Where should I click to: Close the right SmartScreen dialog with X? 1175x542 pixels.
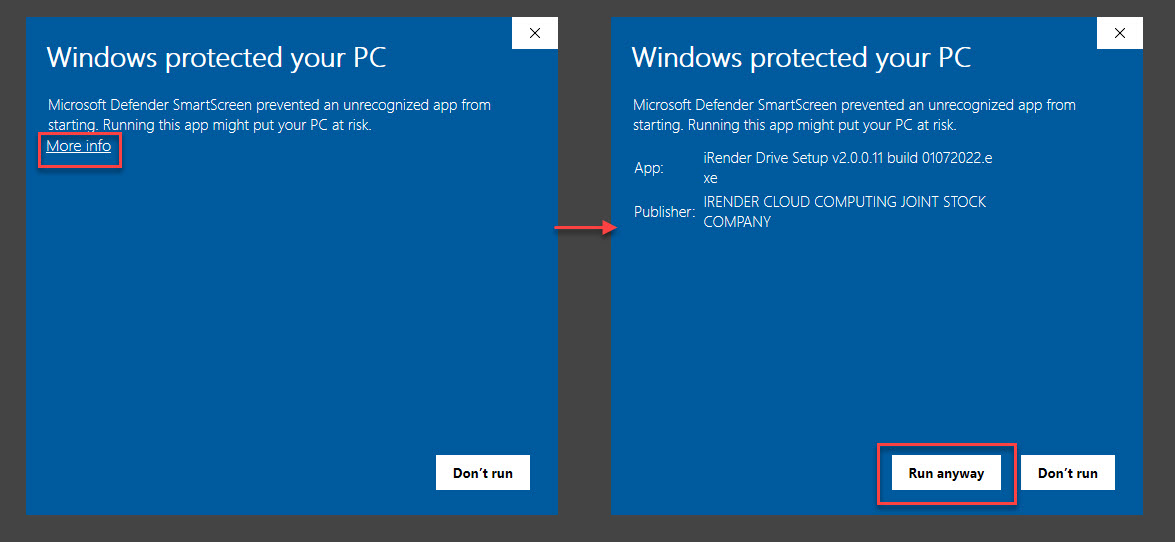[1119, 33]
